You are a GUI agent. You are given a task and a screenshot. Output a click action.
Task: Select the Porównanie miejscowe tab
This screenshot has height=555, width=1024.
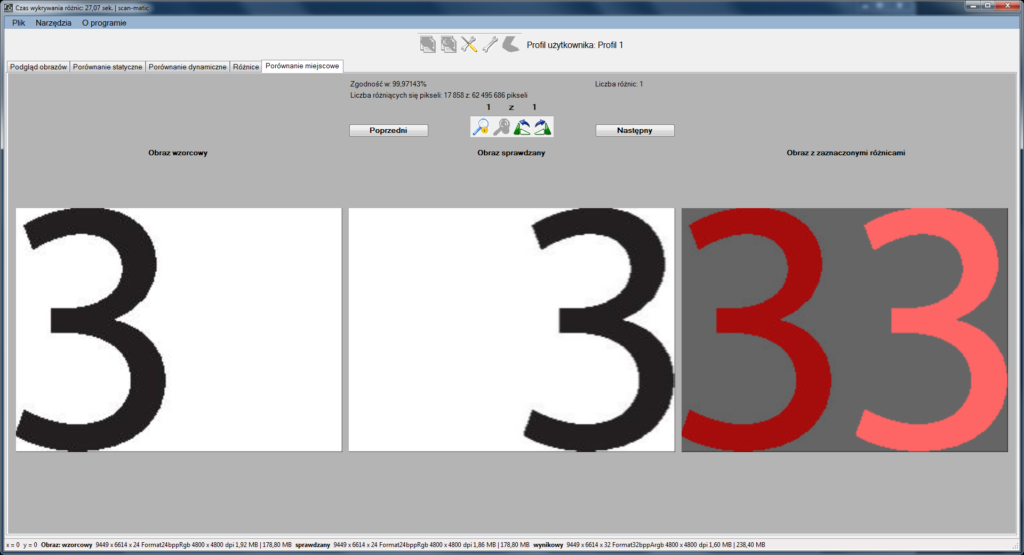point(302,66)
